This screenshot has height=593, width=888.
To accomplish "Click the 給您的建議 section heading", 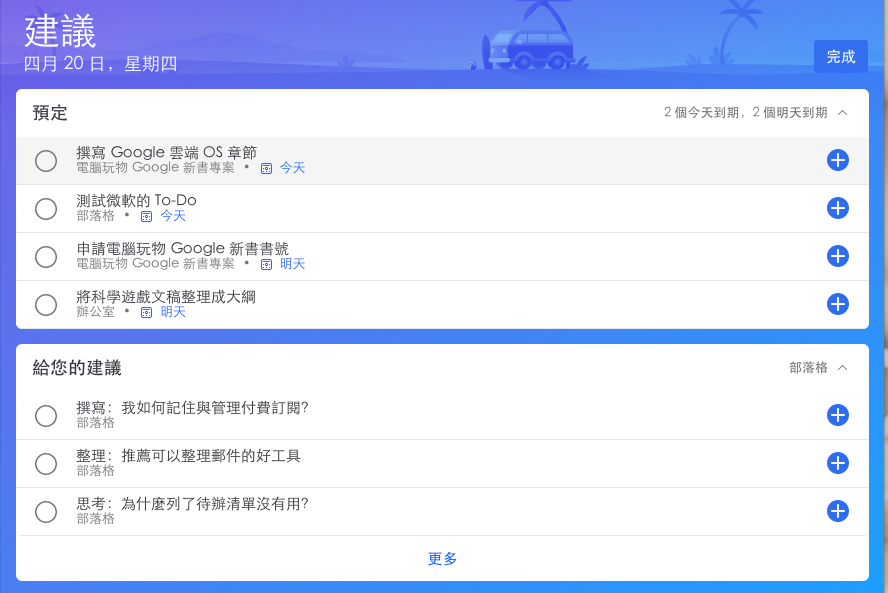I will (x=77, y=368).
